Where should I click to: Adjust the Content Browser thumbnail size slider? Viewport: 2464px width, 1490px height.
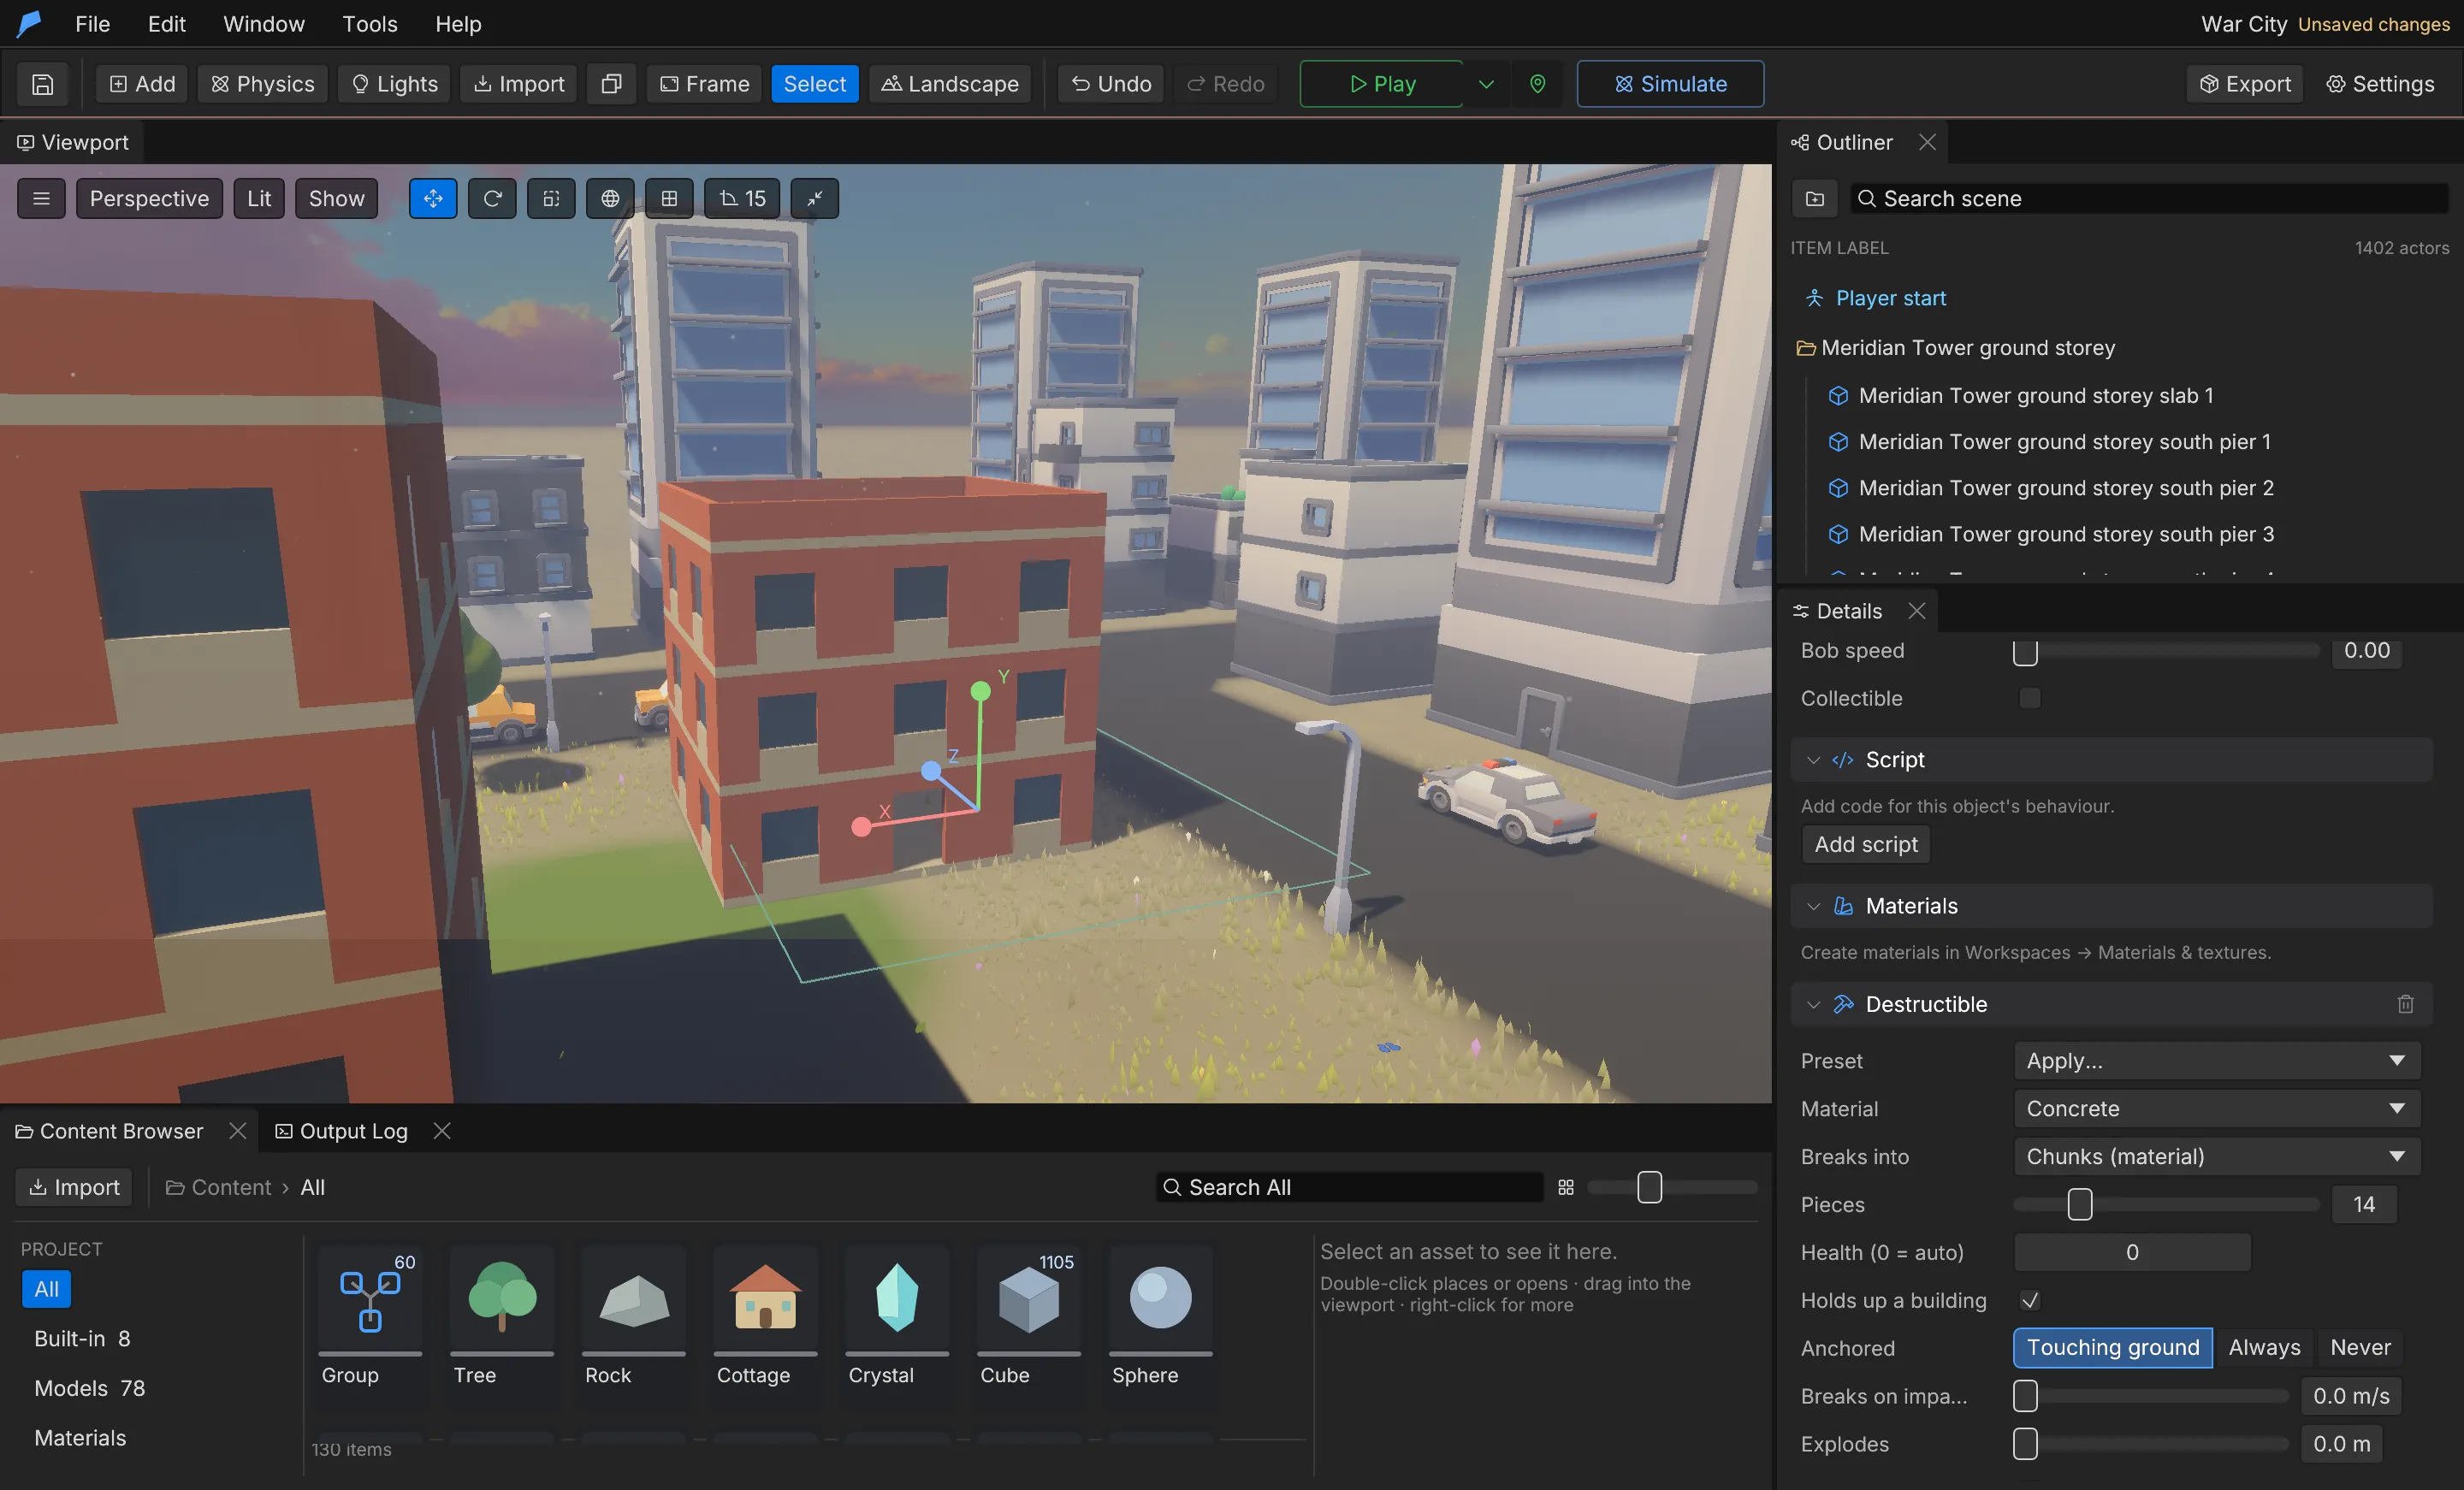1649,1187
